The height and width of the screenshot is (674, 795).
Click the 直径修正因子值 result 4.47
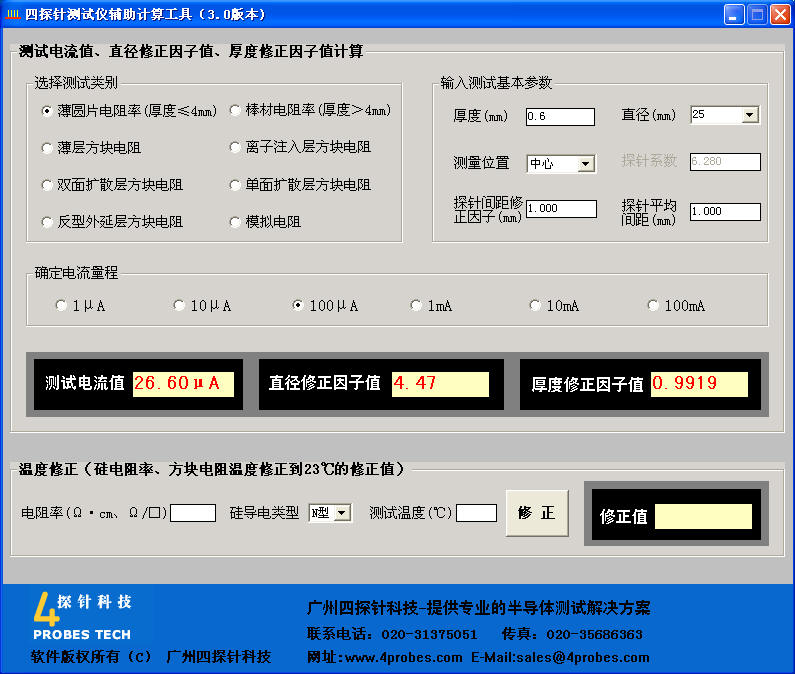[441, 384]
